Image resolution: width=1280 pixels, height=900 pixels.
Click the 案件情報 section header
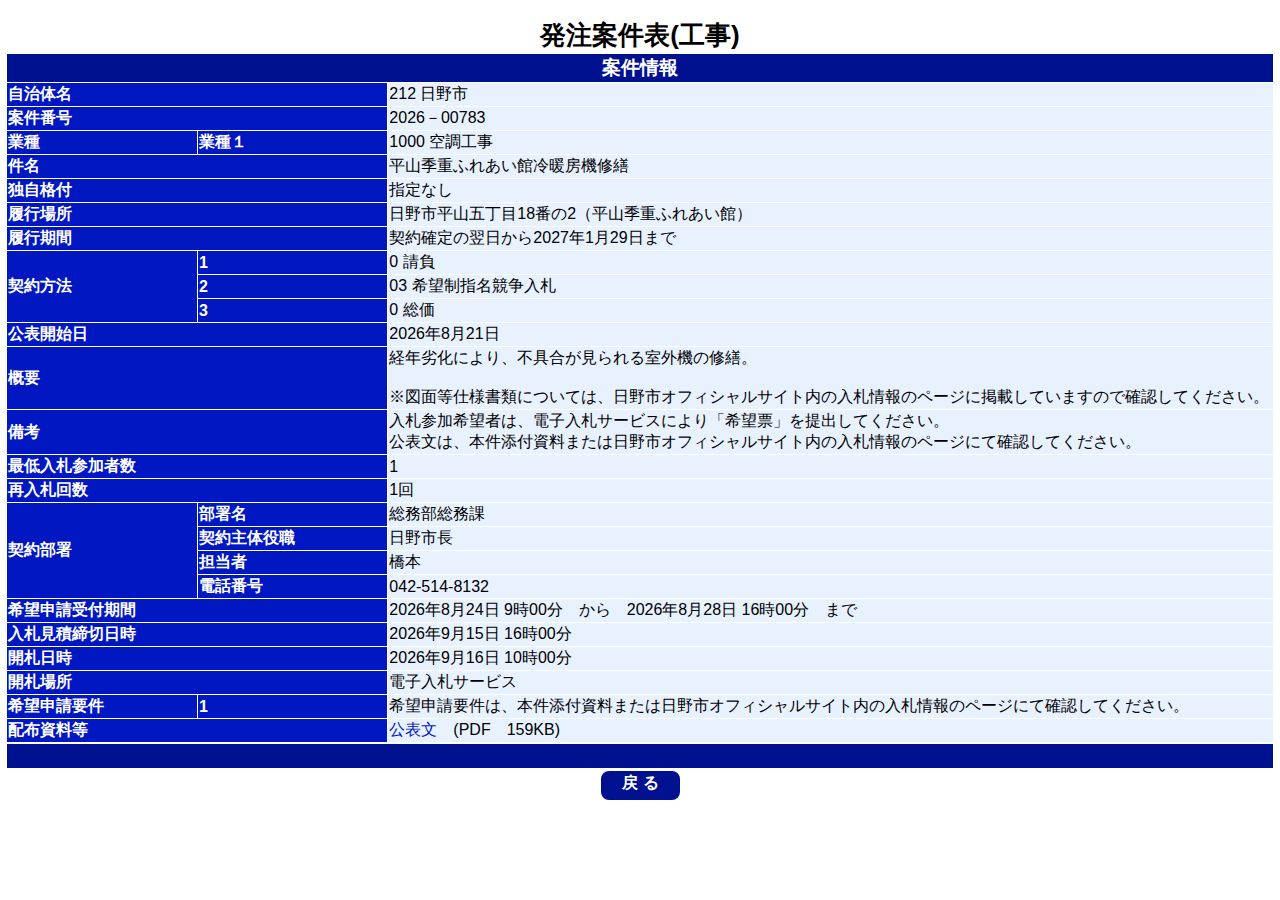[640, 68]
